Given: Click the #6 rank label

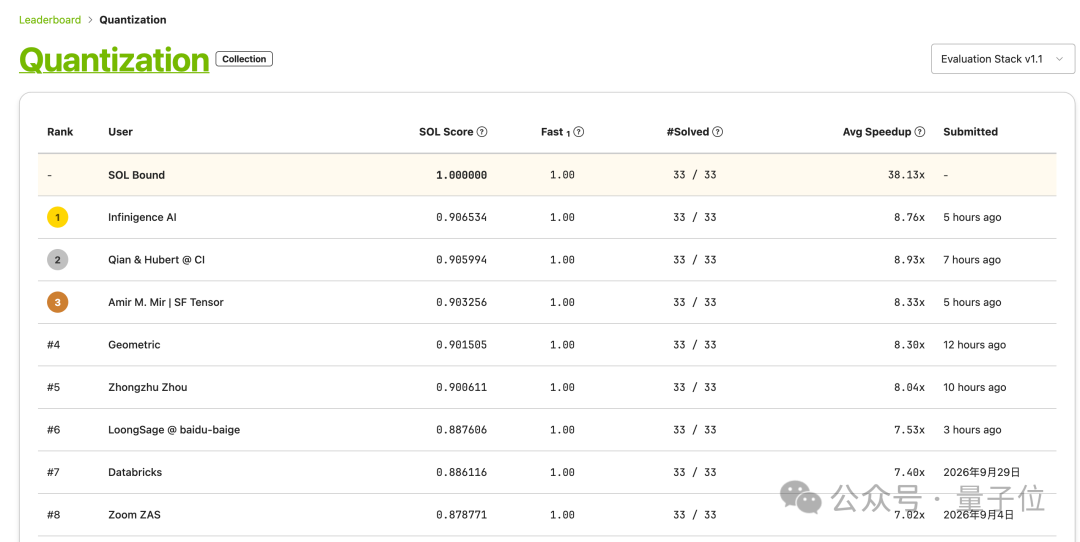Looking at the screenshot, I should point(54,430).
